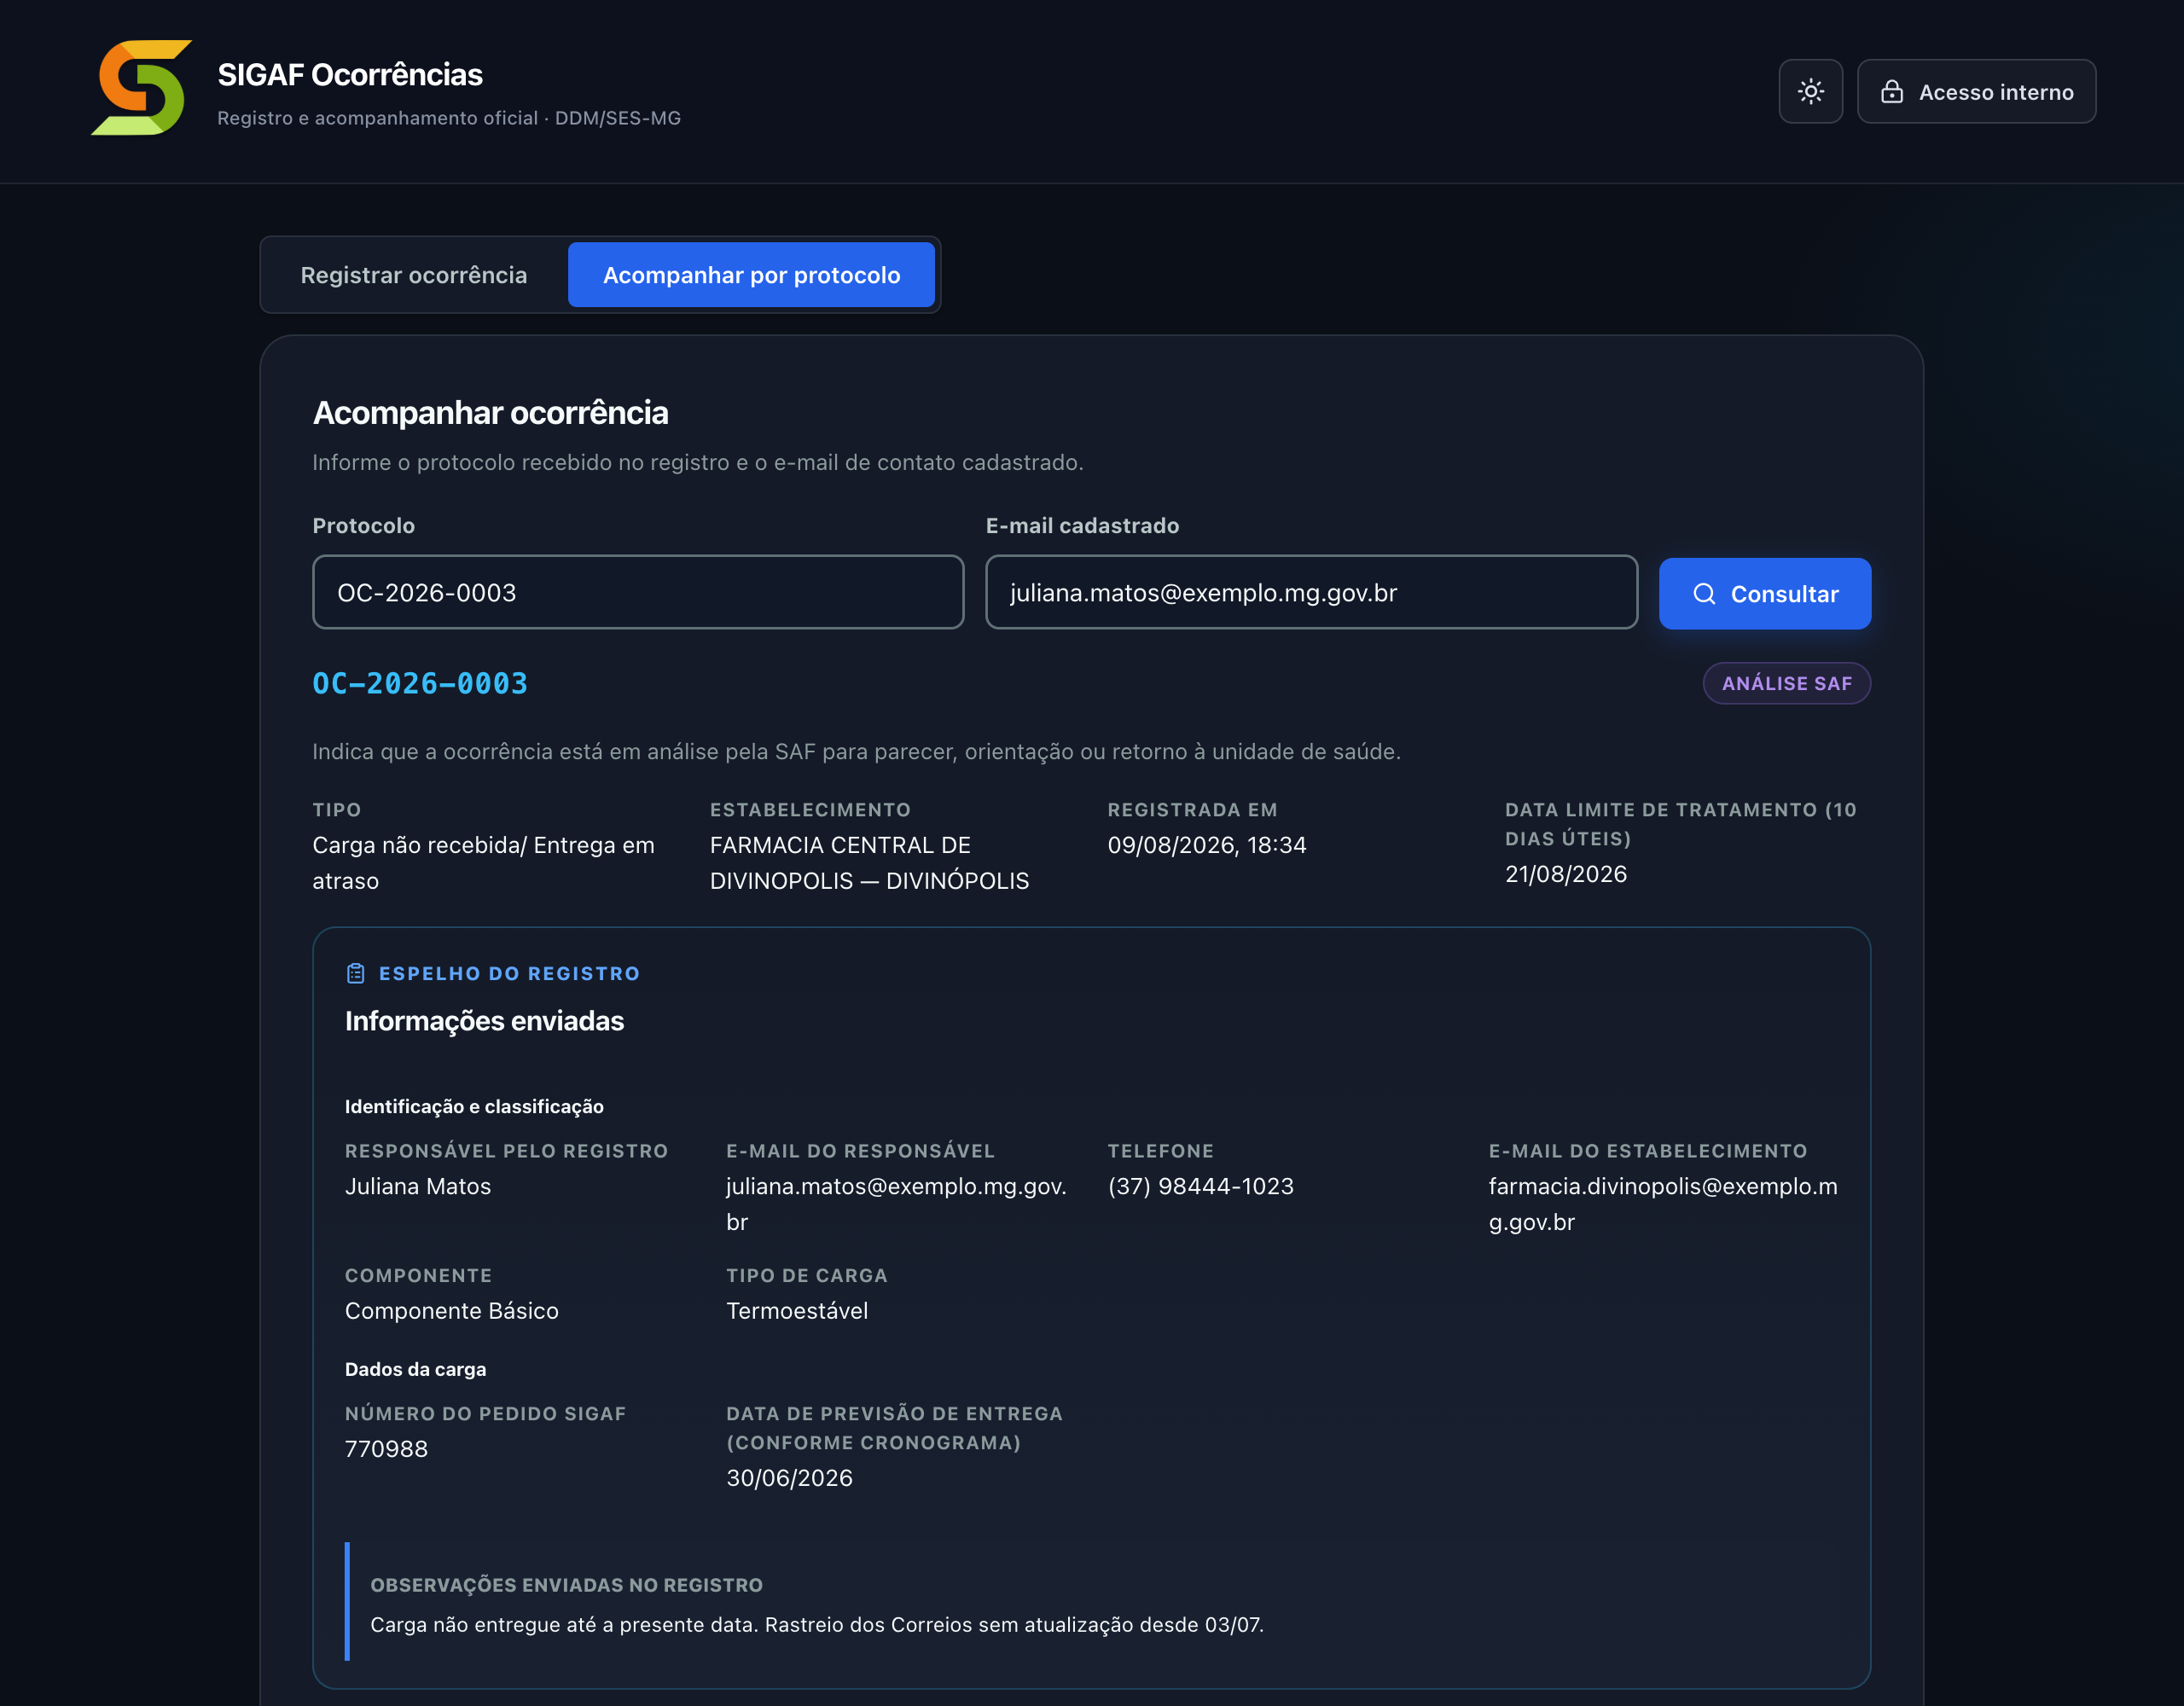Switch to Registrar ocorrência tab
Image resolution: width=2184 pixels, height=1706 pixels.
(414, 275)
